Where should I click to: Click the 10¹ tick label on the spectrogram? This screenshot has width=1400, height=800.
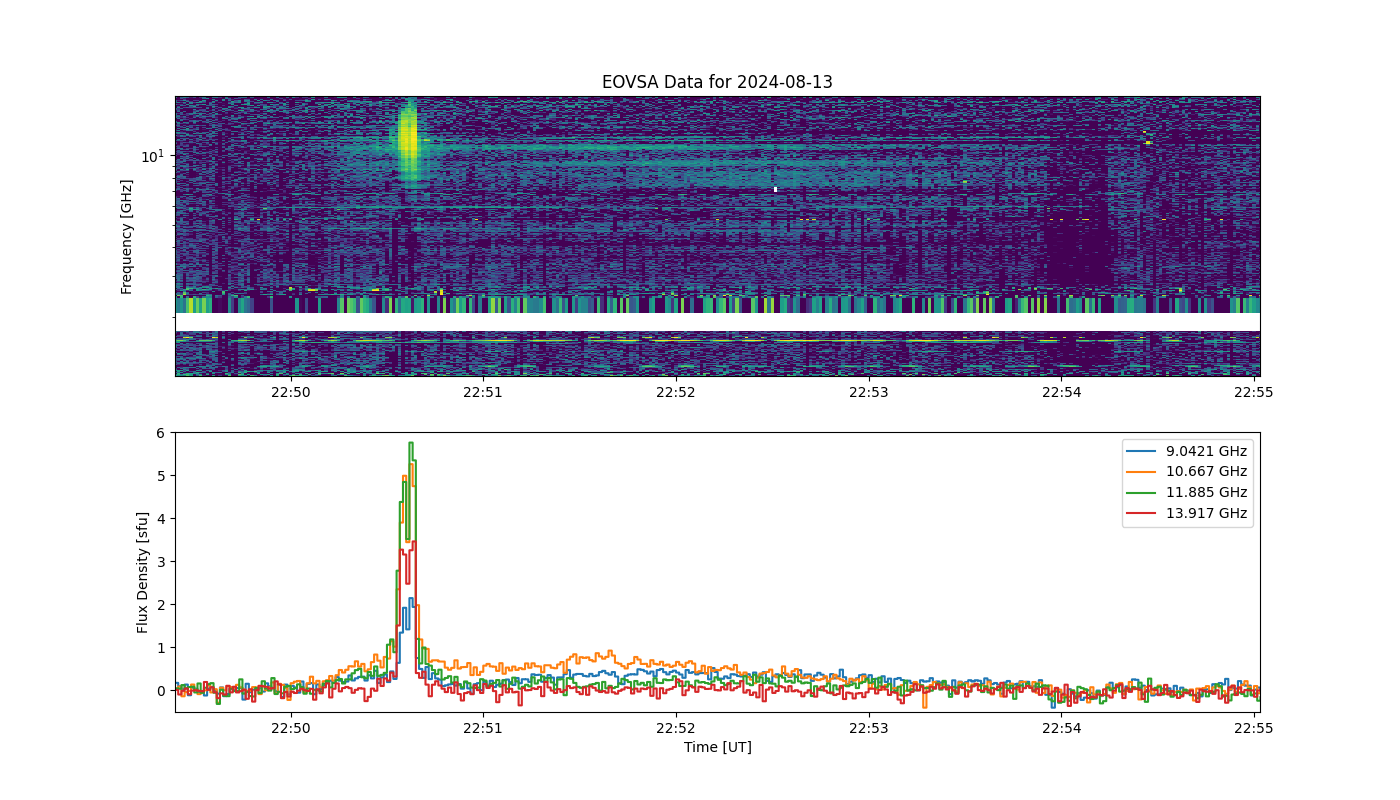tap(151, 156)
